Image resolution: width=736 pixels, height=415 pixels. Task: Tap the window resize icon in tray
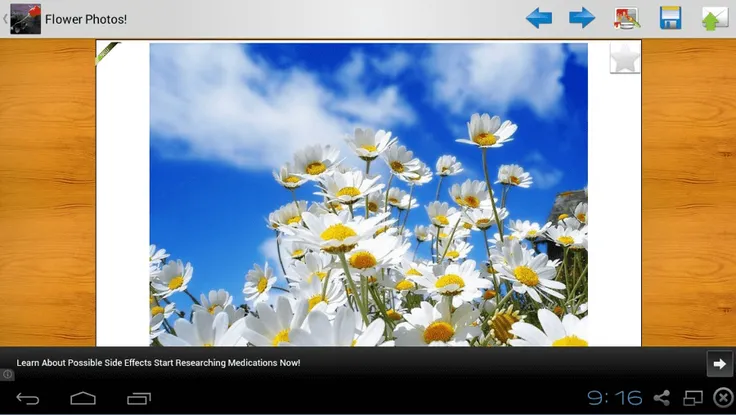pyautogui.click(x=692, y=398)
